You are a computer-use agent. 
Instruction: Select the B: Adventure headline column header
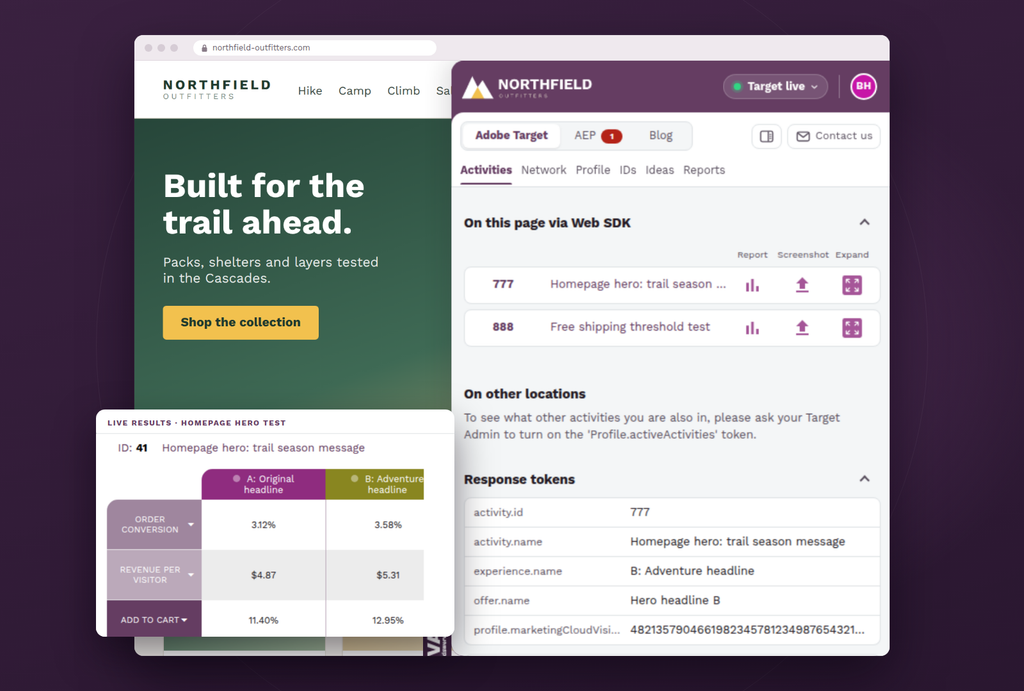375,484
